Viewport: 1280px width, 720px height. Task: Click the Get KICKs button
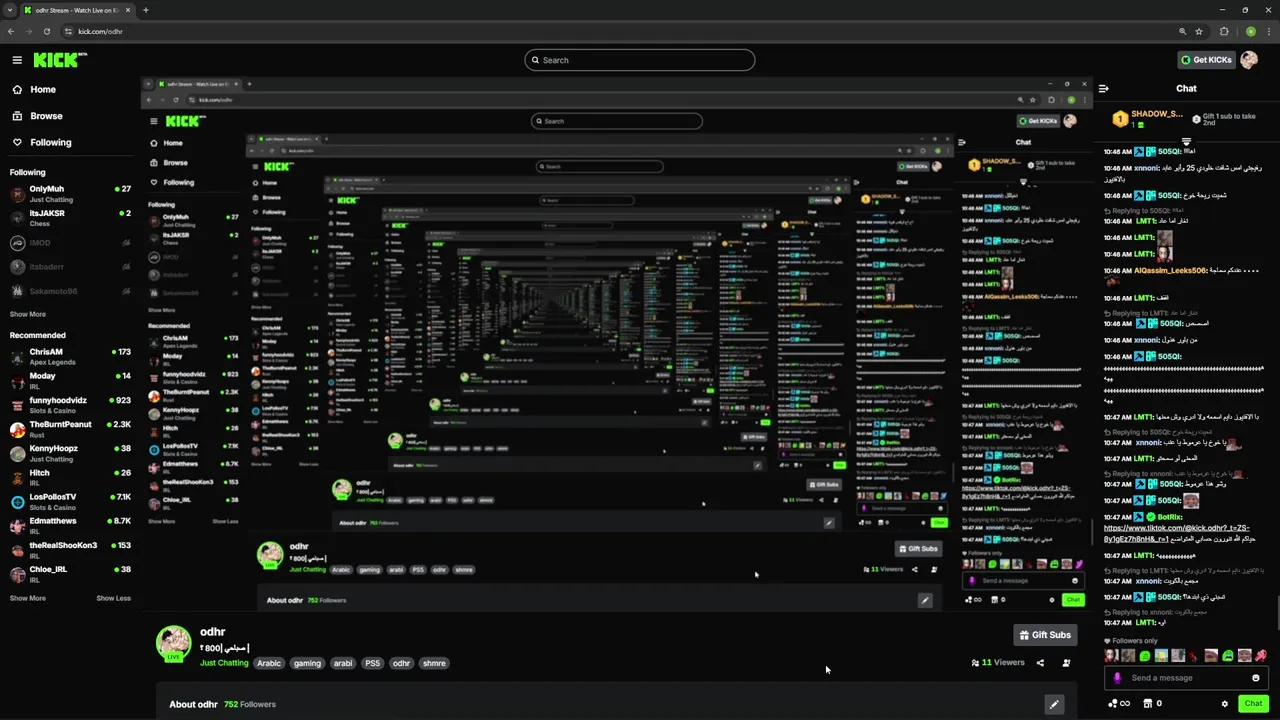point(1206,60)
